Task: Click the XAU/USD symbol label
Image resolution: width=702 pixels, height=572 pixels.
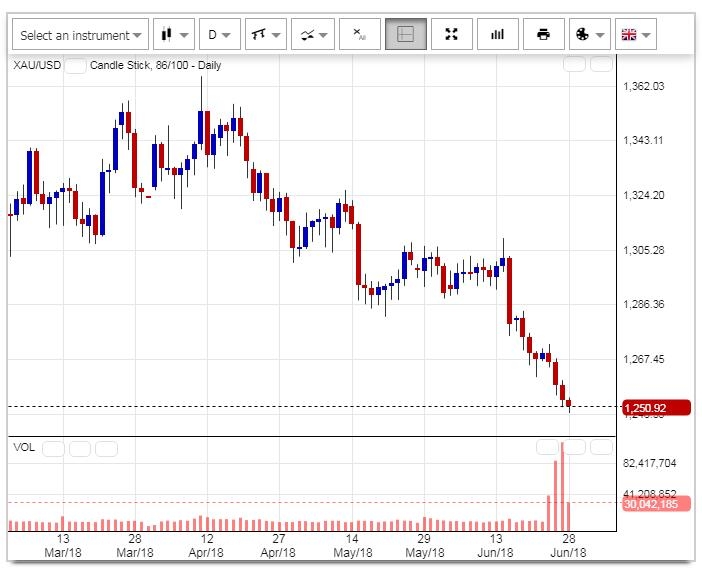Action: 35,66
